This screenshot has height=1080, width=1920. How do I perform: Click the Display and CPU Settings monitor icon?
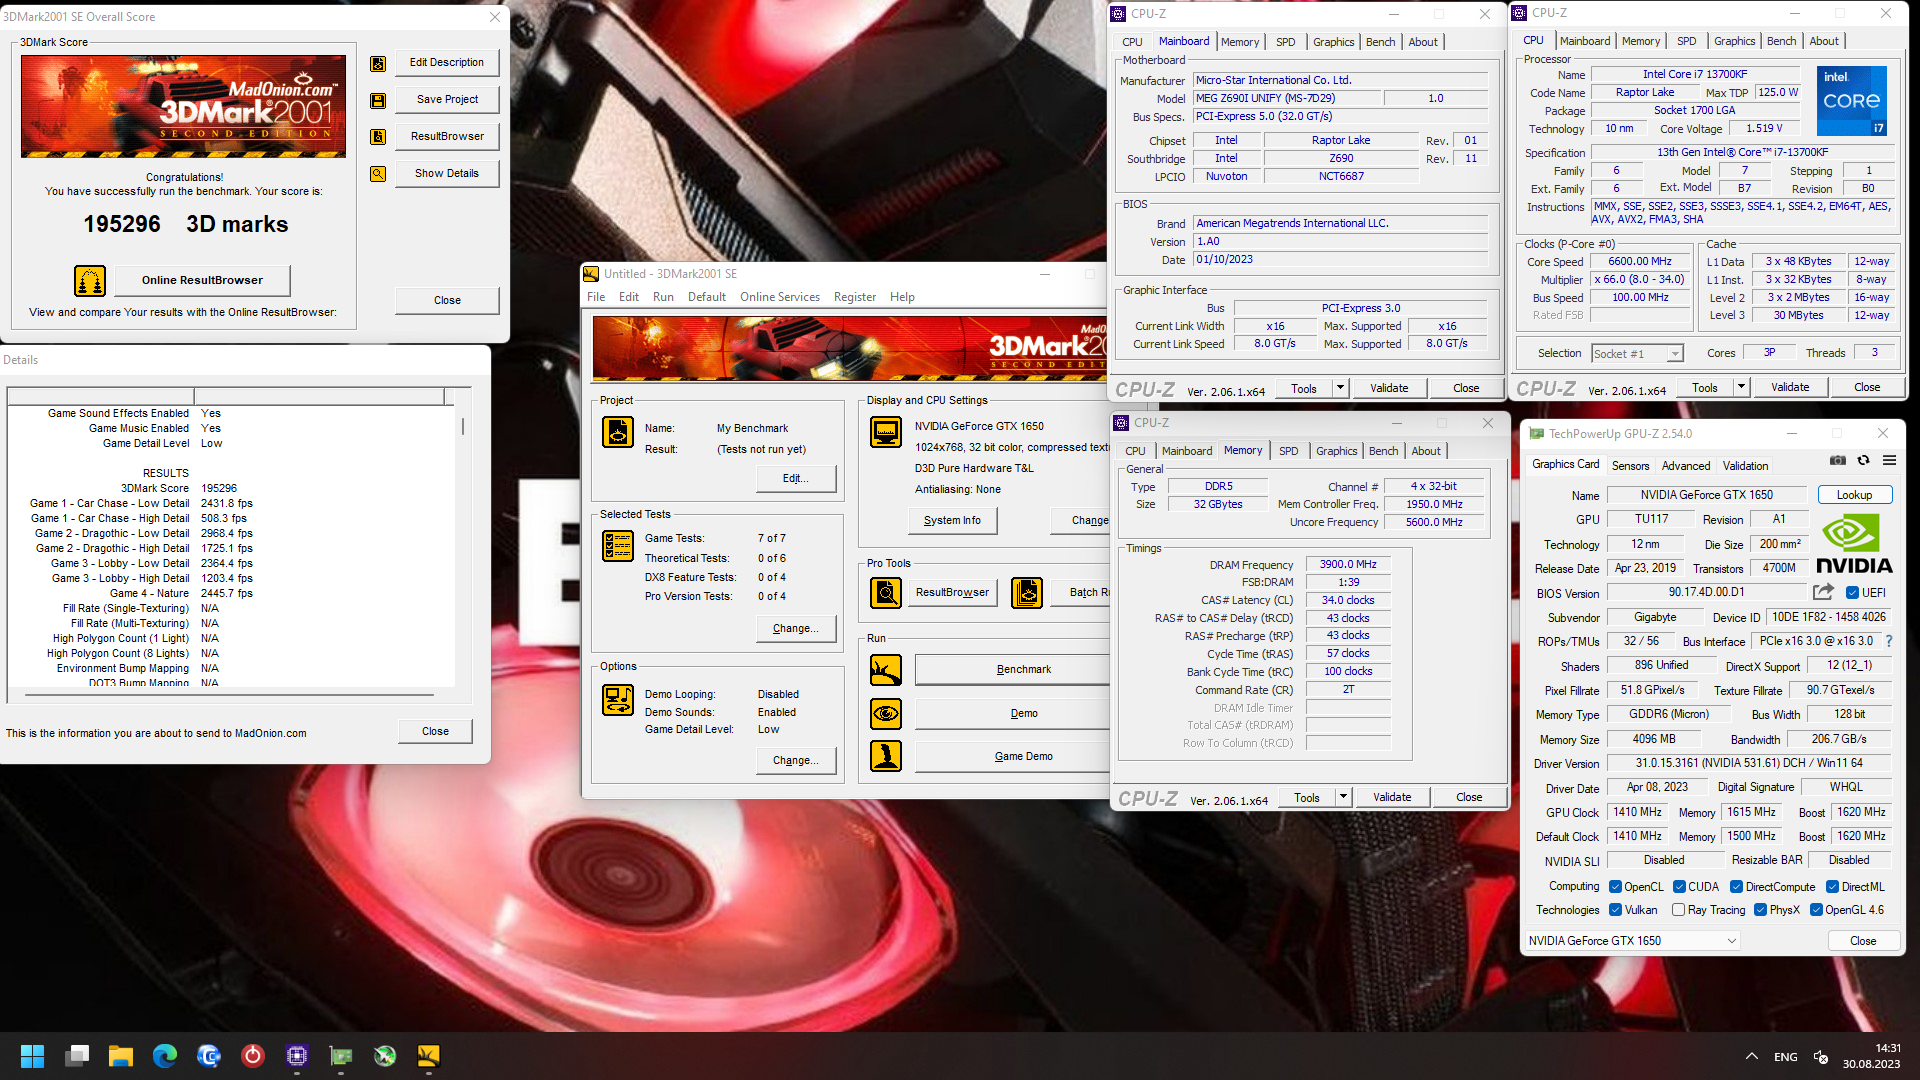(886, 432)
